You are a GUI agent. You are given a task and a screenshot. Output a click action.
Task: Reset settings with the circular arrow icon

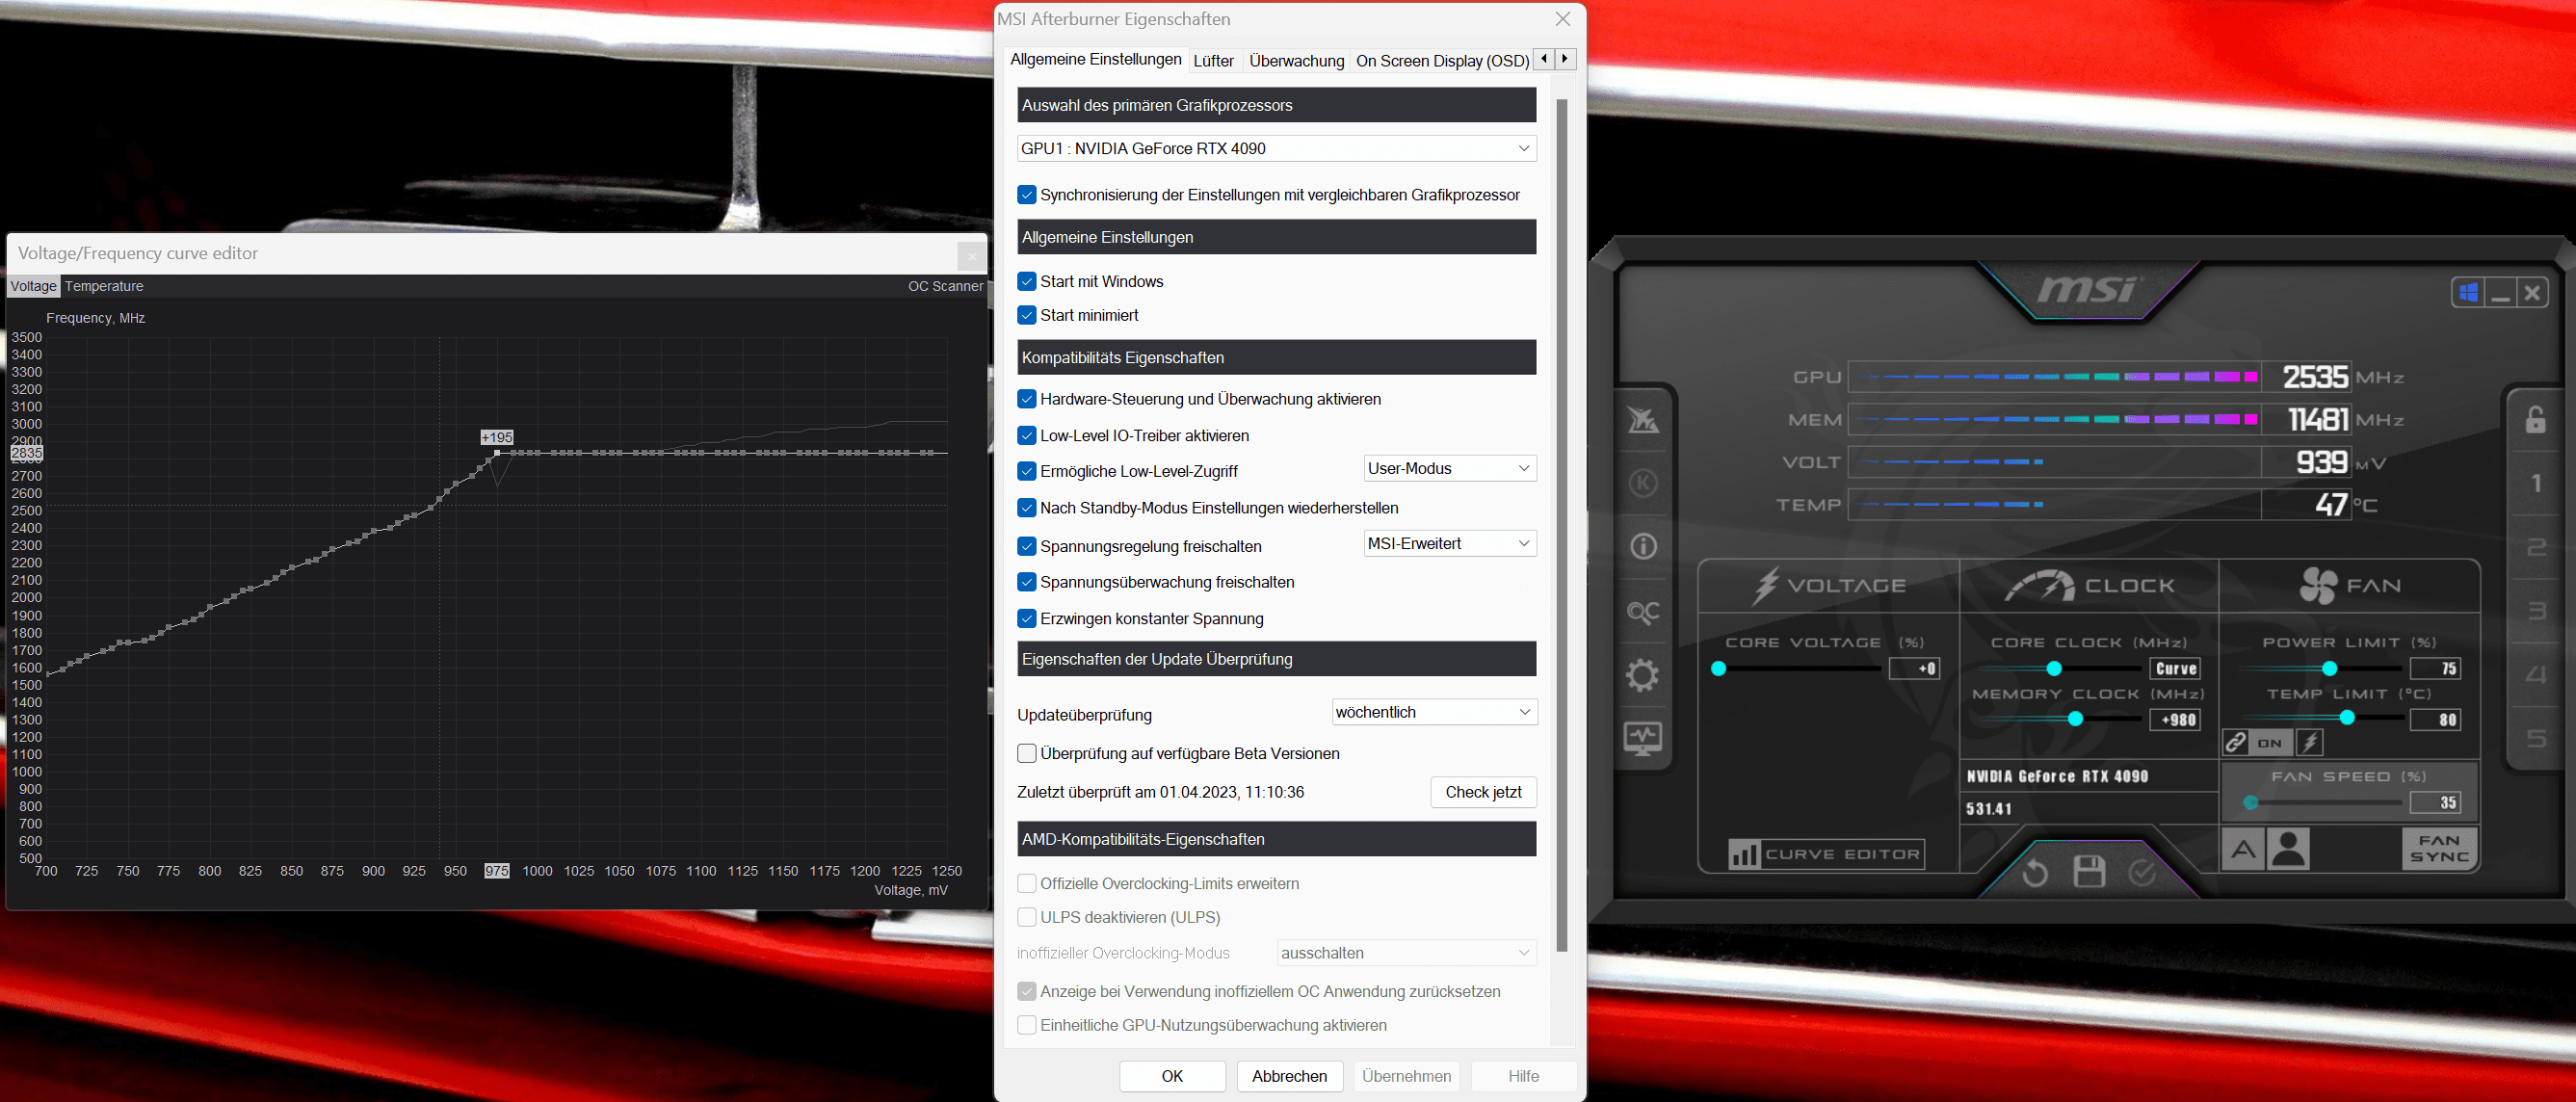pyautogui.click(x=2035, y=873)
